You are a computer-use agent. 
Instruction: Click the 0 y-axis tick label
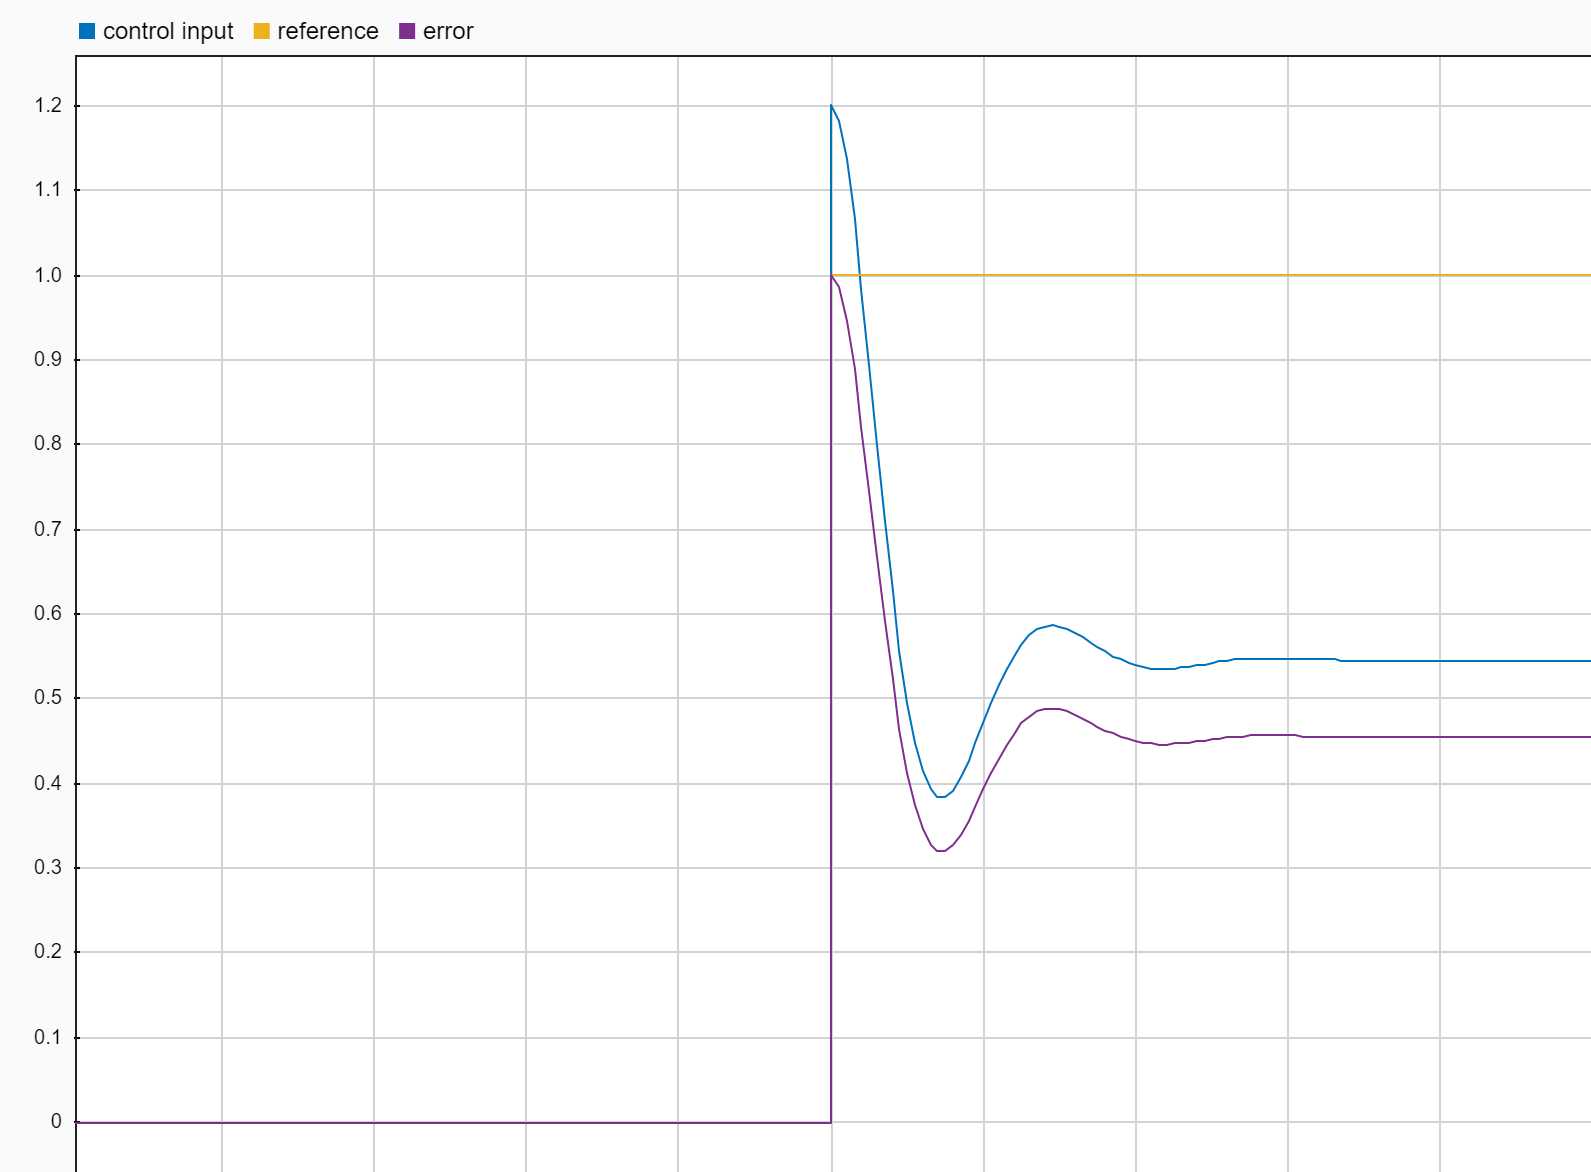(56, 1121)
